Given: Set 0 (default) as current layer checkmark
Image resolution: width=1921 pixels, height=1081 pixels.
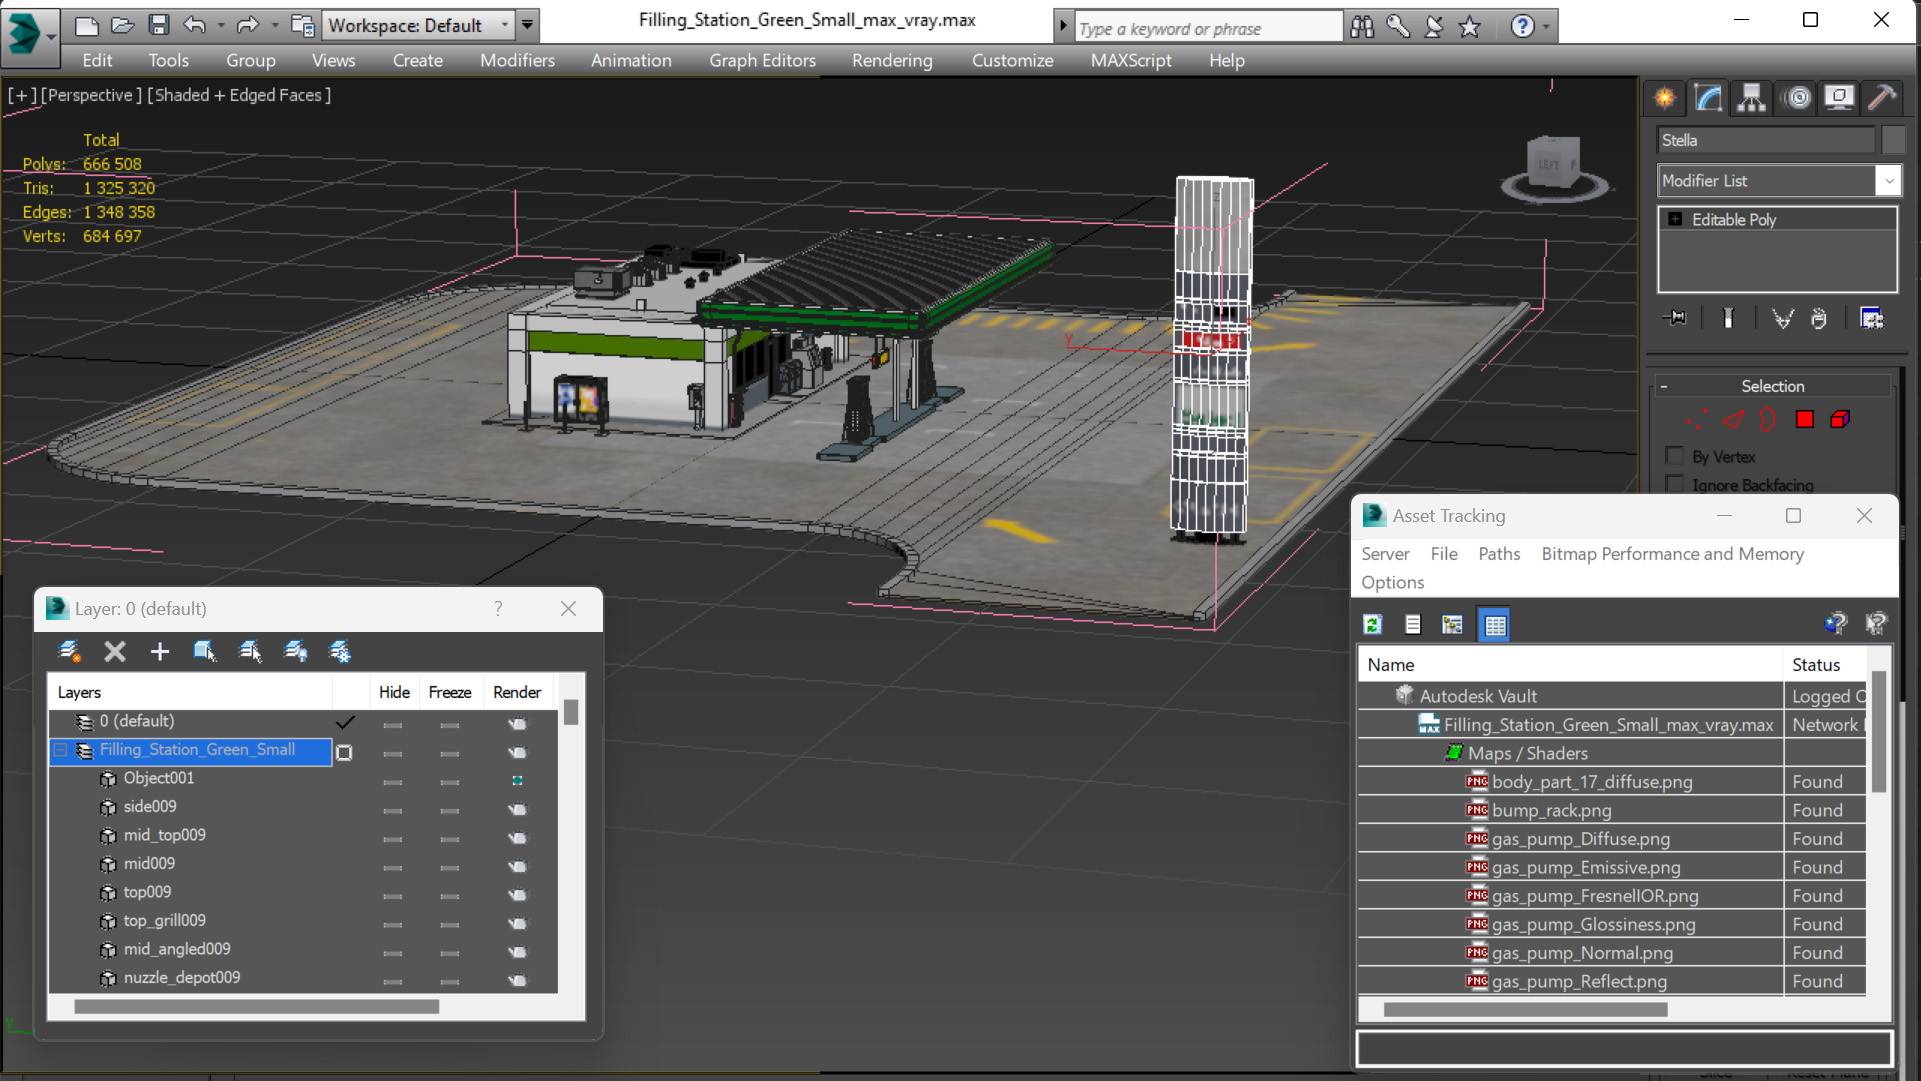Looking at the screenshot, I should [345, 722].
